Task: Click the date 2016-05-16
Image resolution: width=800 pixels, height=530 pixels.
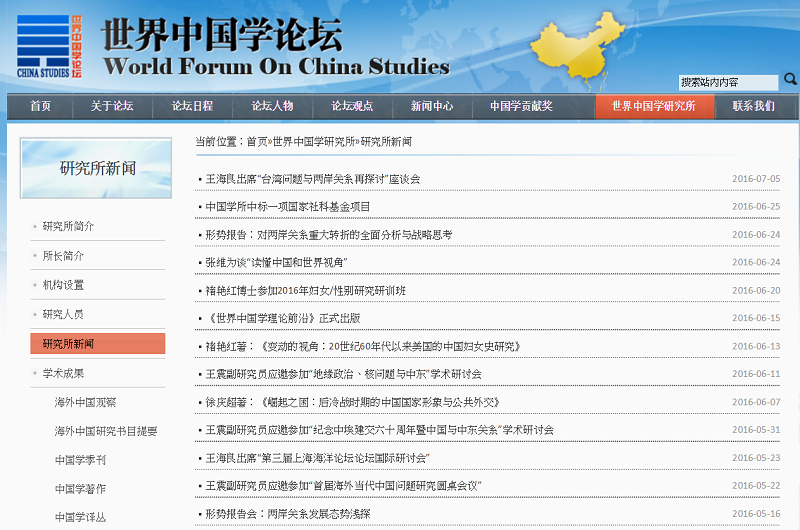Action: click(756, 513)
